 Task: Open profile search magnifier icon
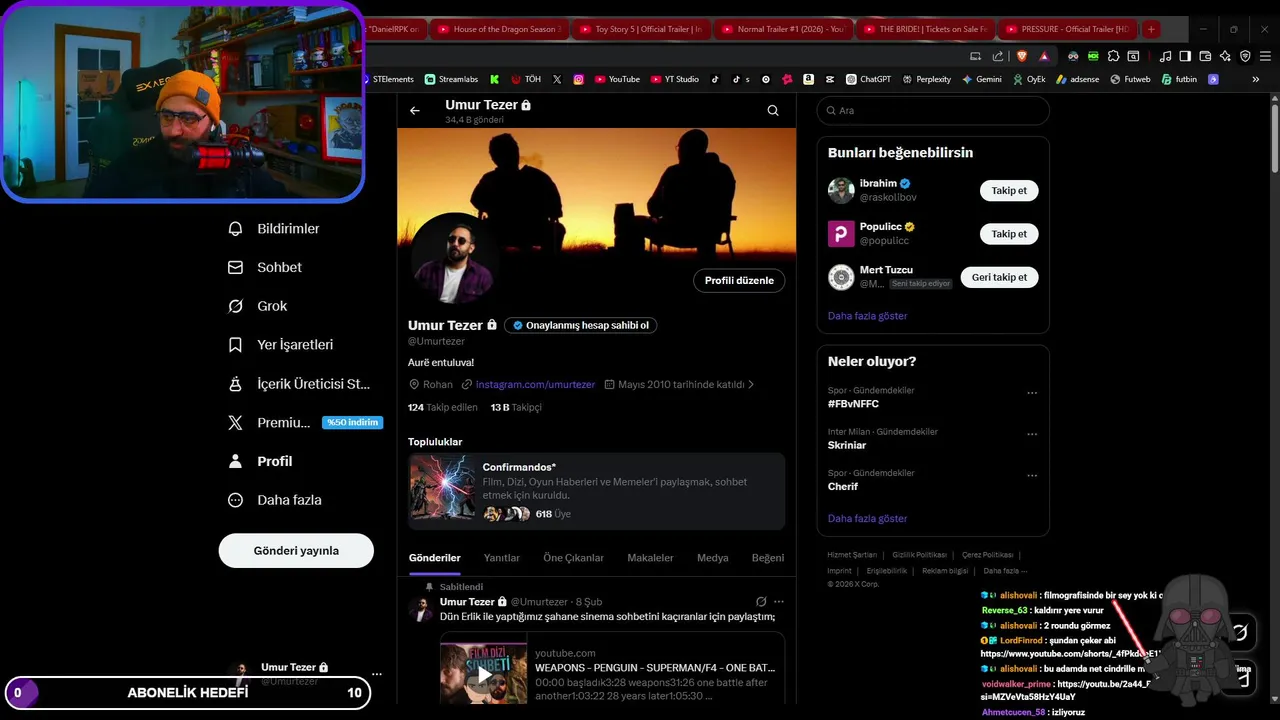773,111
